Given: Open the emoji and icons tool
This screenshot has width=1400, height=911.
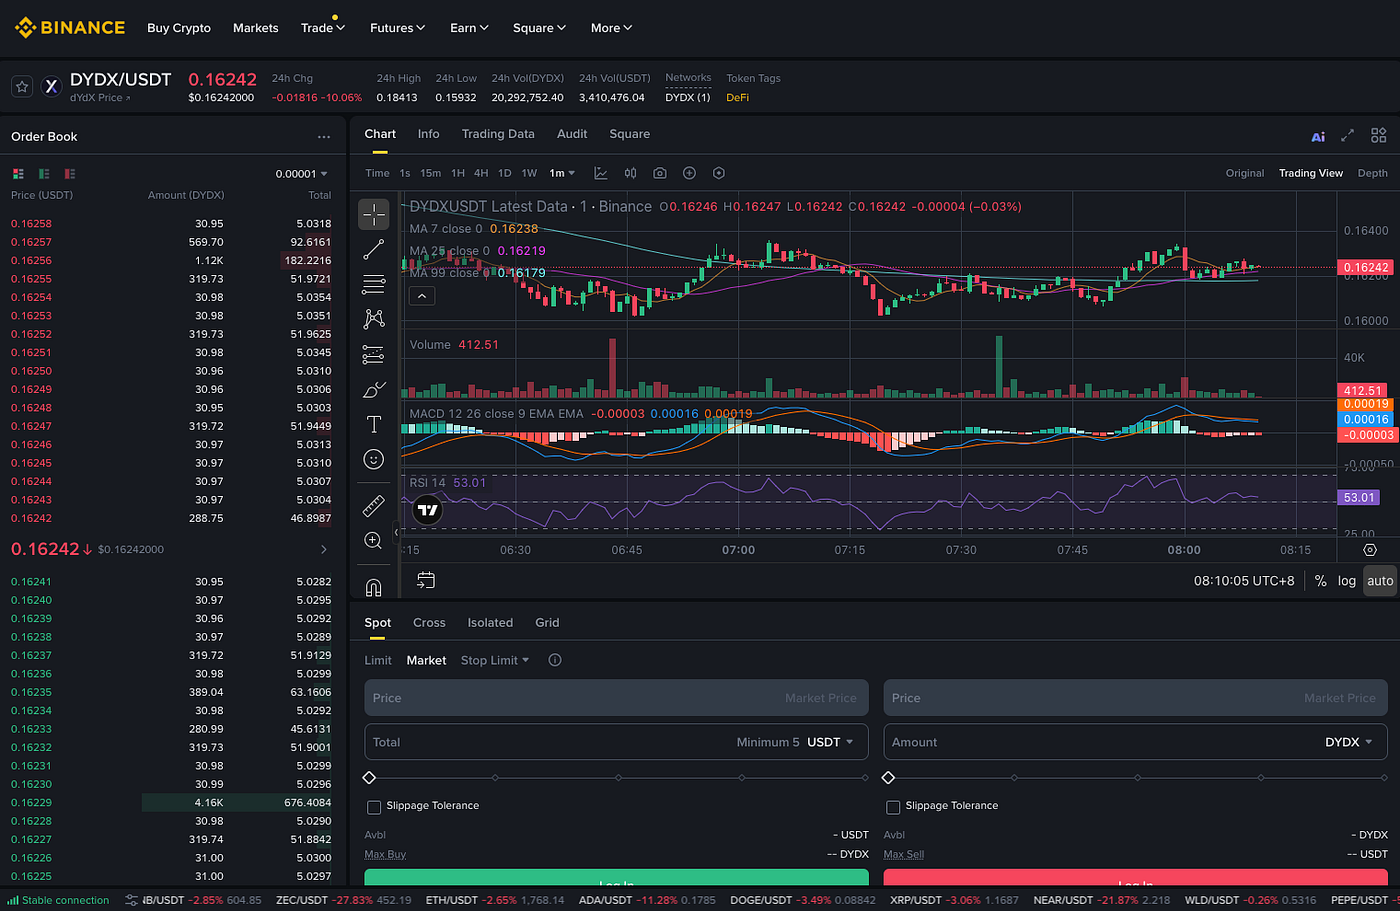Looking at the screenshot, I should point(374,459).
